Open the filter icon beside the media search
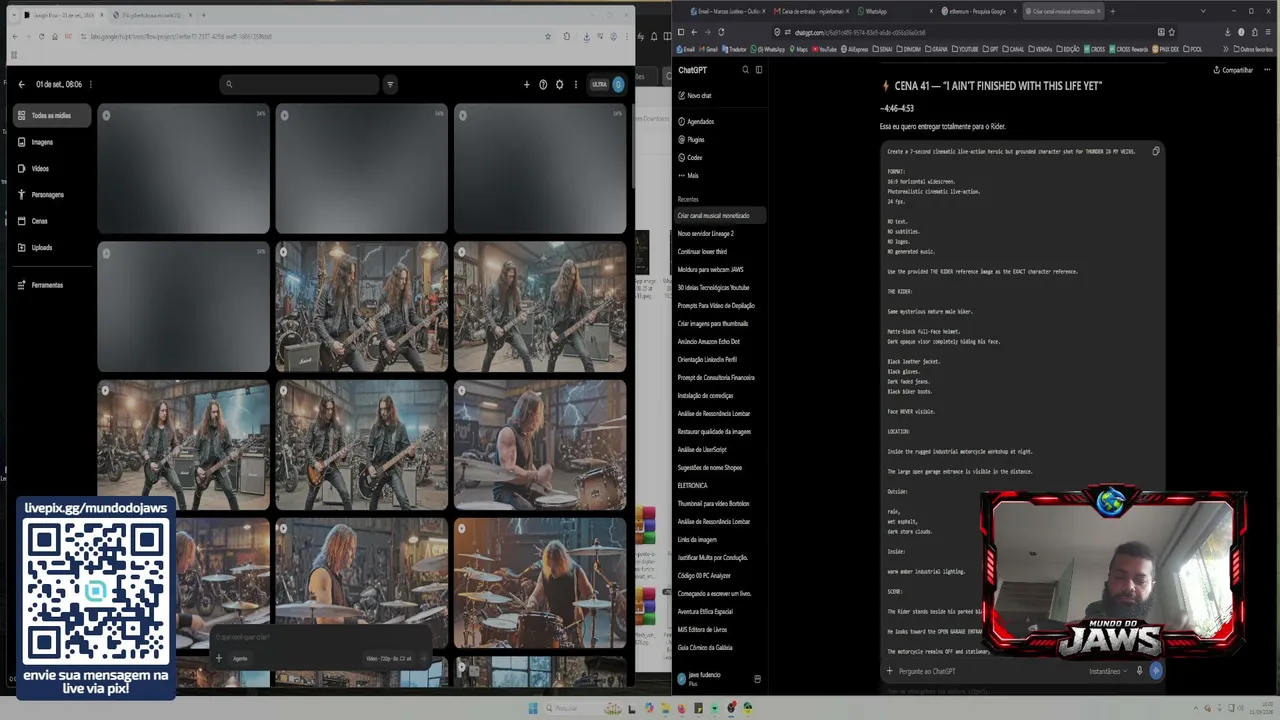Image resolution: width=1280 pixels, height=720 pixels. coord(390,85)
